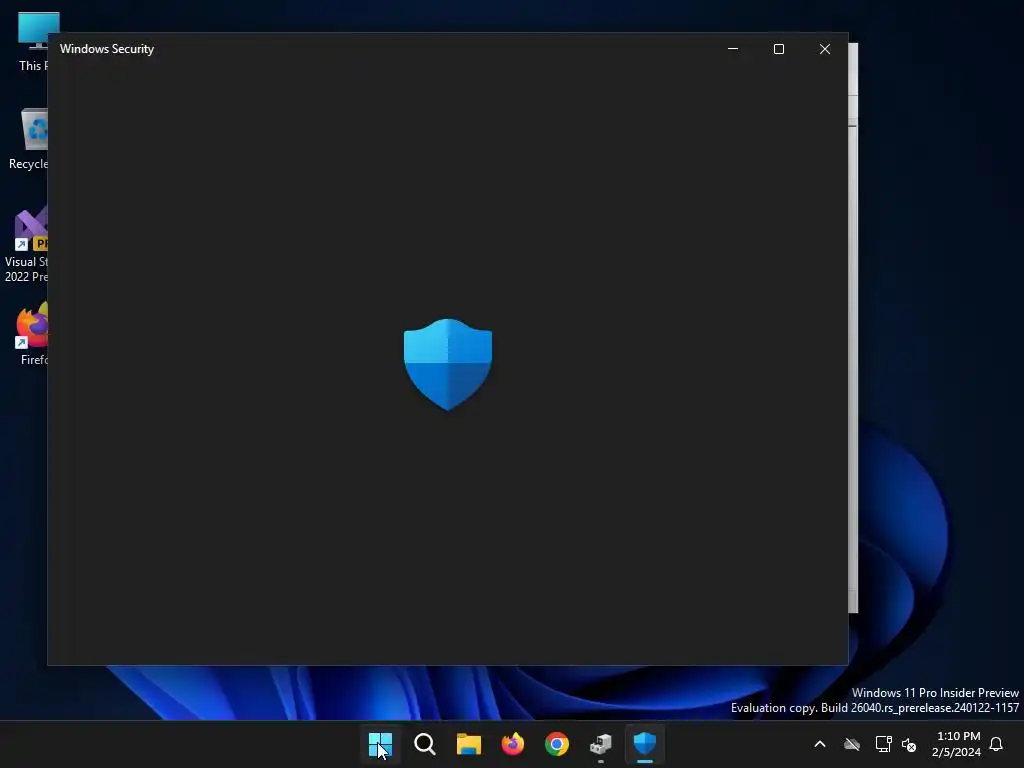Screen dimensions: 1024x768
Task: Open Firefox from the taskbar
Action: [x=513, y=744]
